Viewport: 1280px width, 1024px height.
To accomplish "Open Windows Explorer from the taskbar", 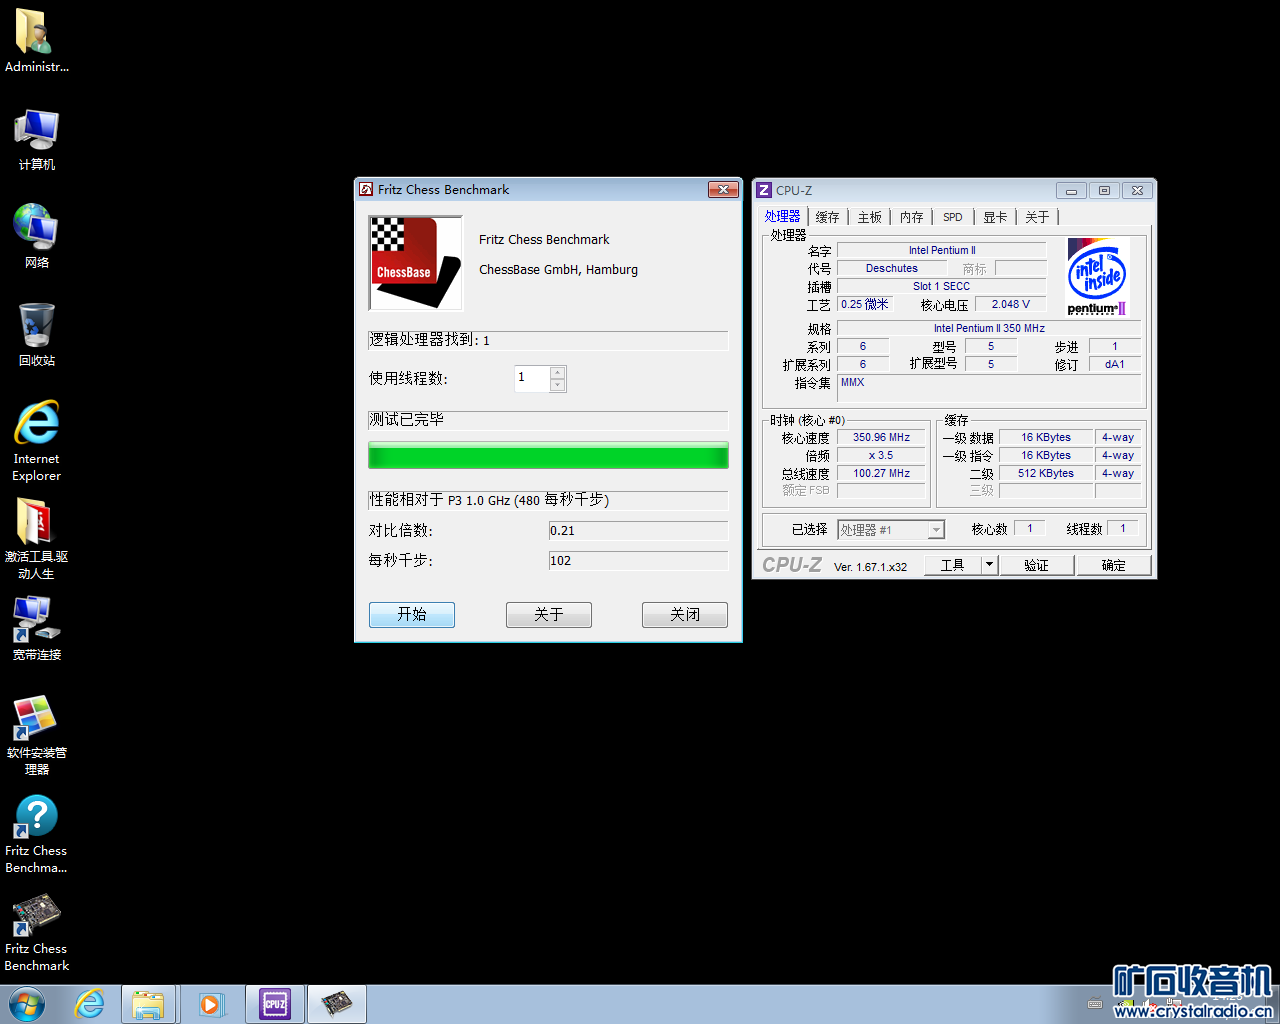I will coord(149,1004).
